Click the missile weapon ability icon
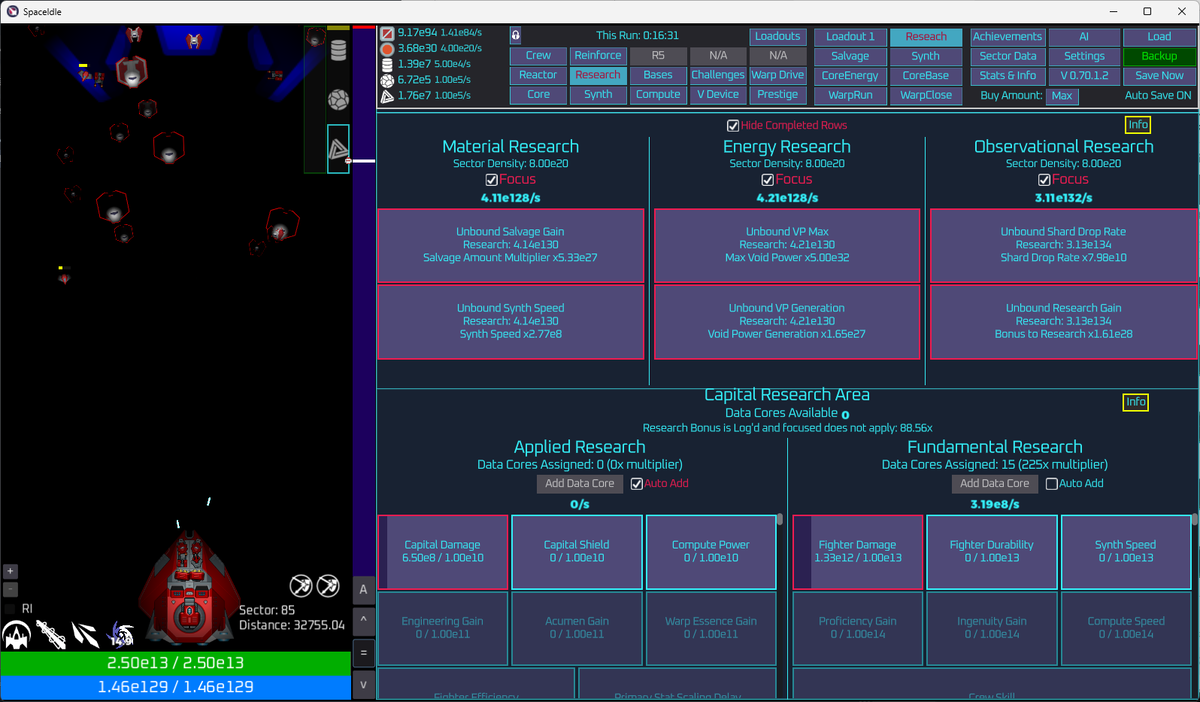 pos(51,634)
